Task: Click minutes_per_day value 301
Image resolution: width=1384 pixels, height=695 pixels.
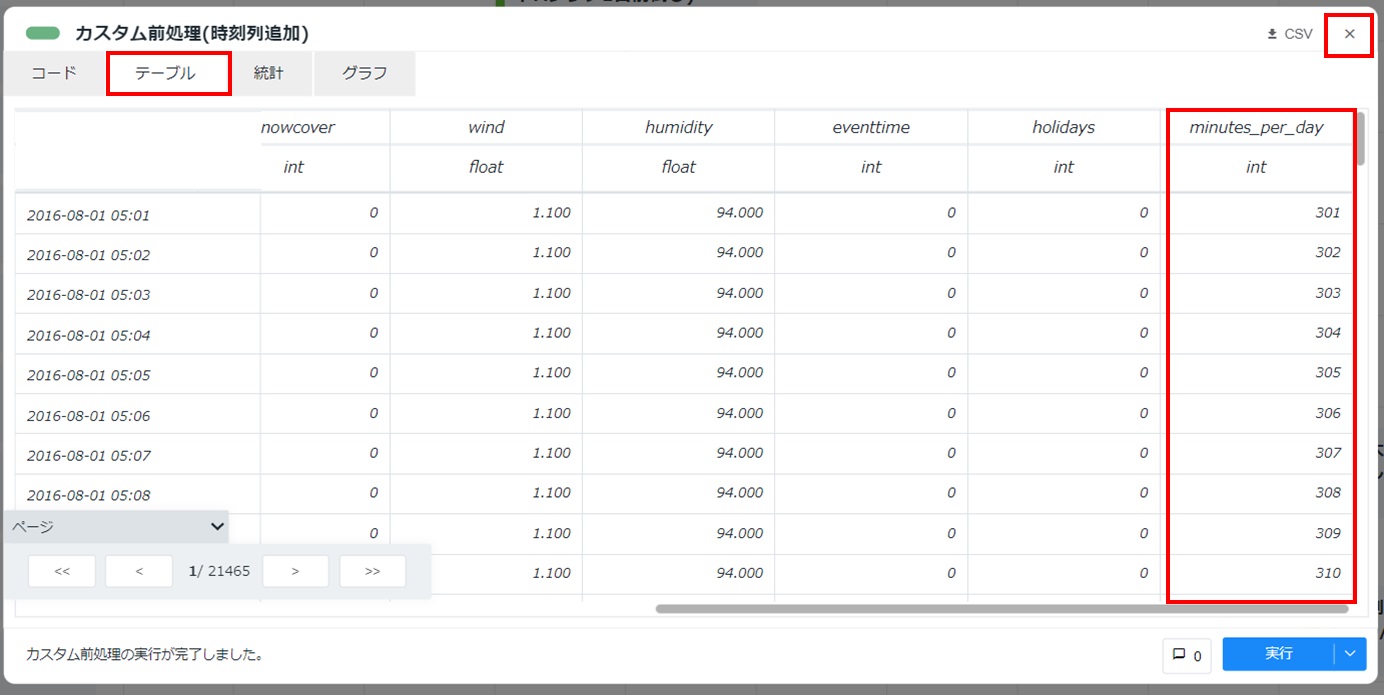Action: (1328, 213)
